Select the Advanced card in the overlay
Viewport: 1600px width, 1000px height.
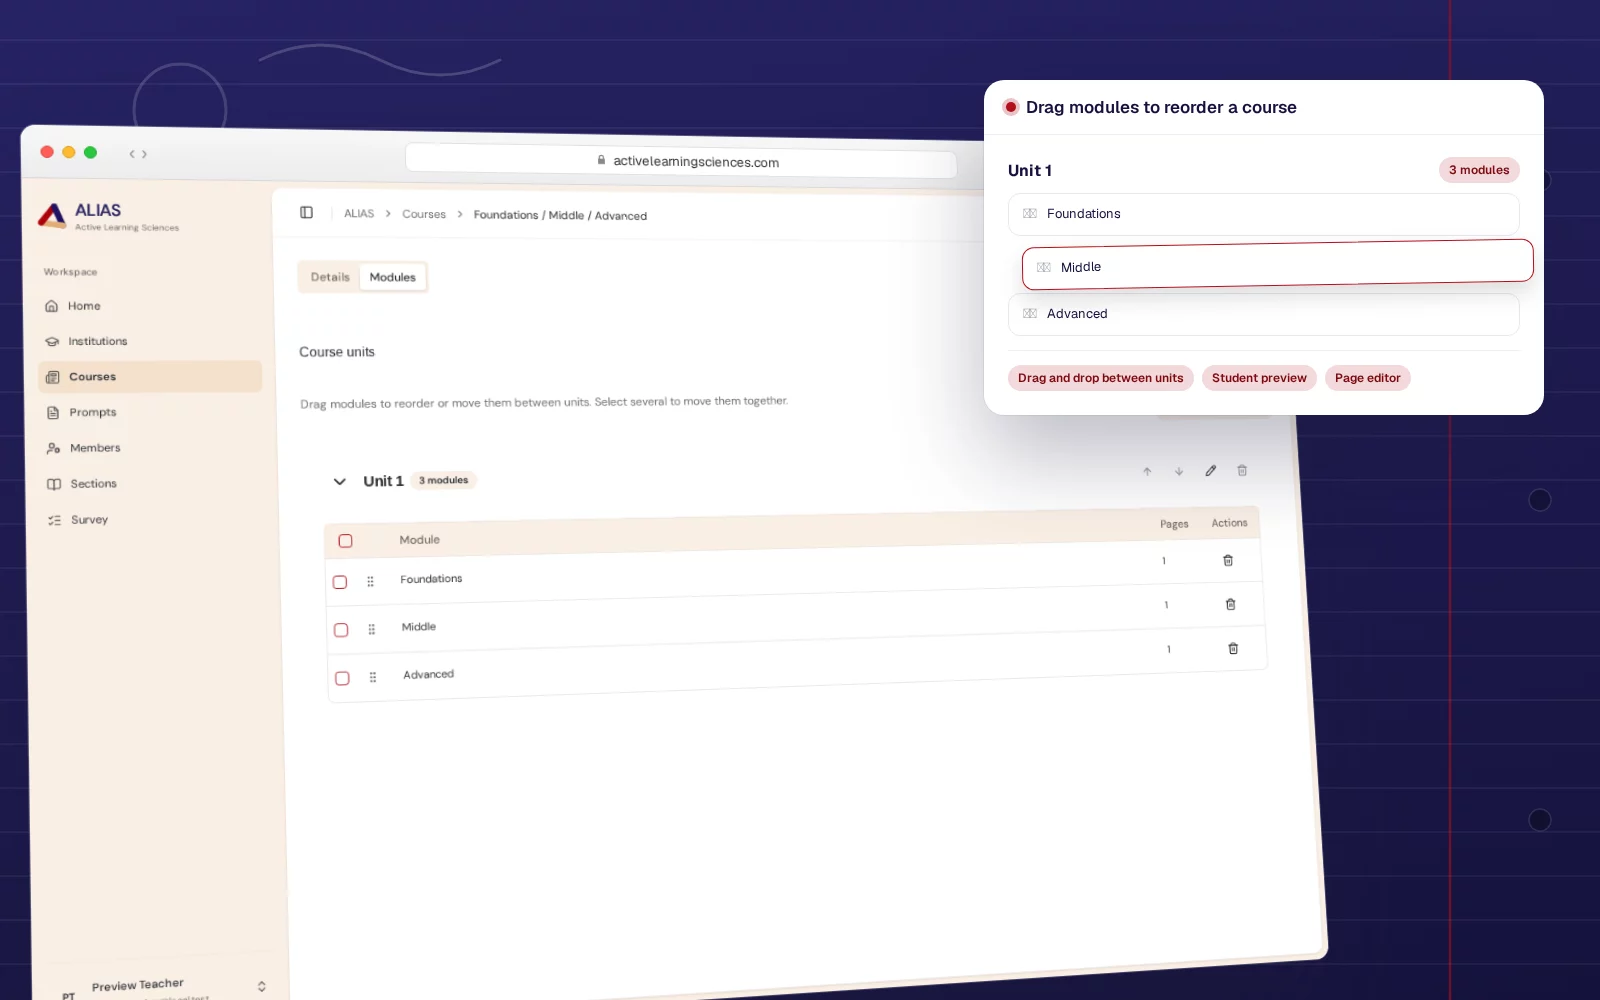[x=1264, y=314]
